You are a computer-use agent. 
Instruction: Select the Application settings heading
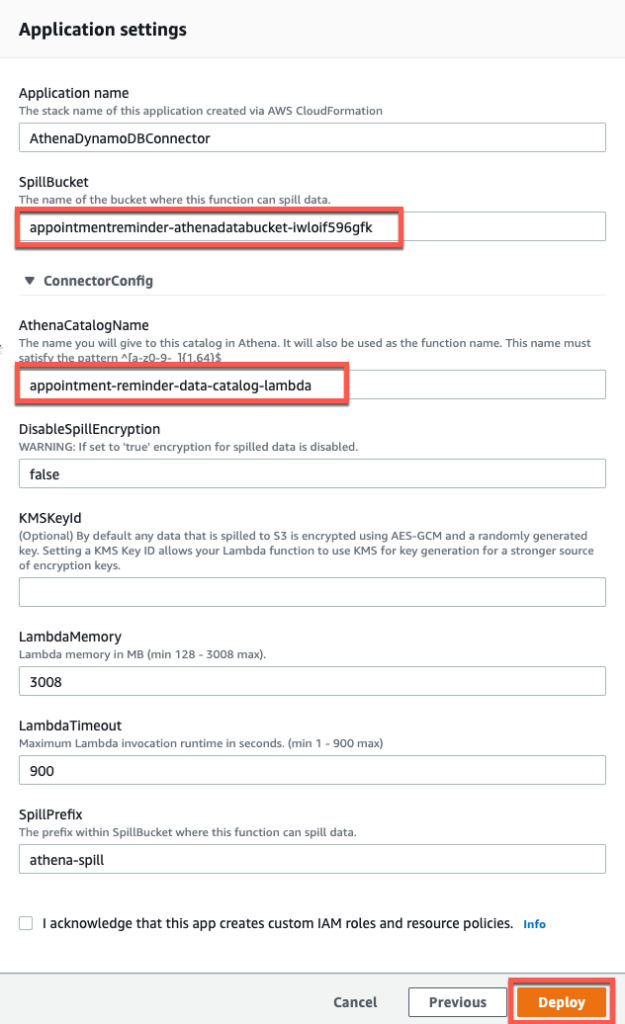pyautogui.click(x=102, y=30)
